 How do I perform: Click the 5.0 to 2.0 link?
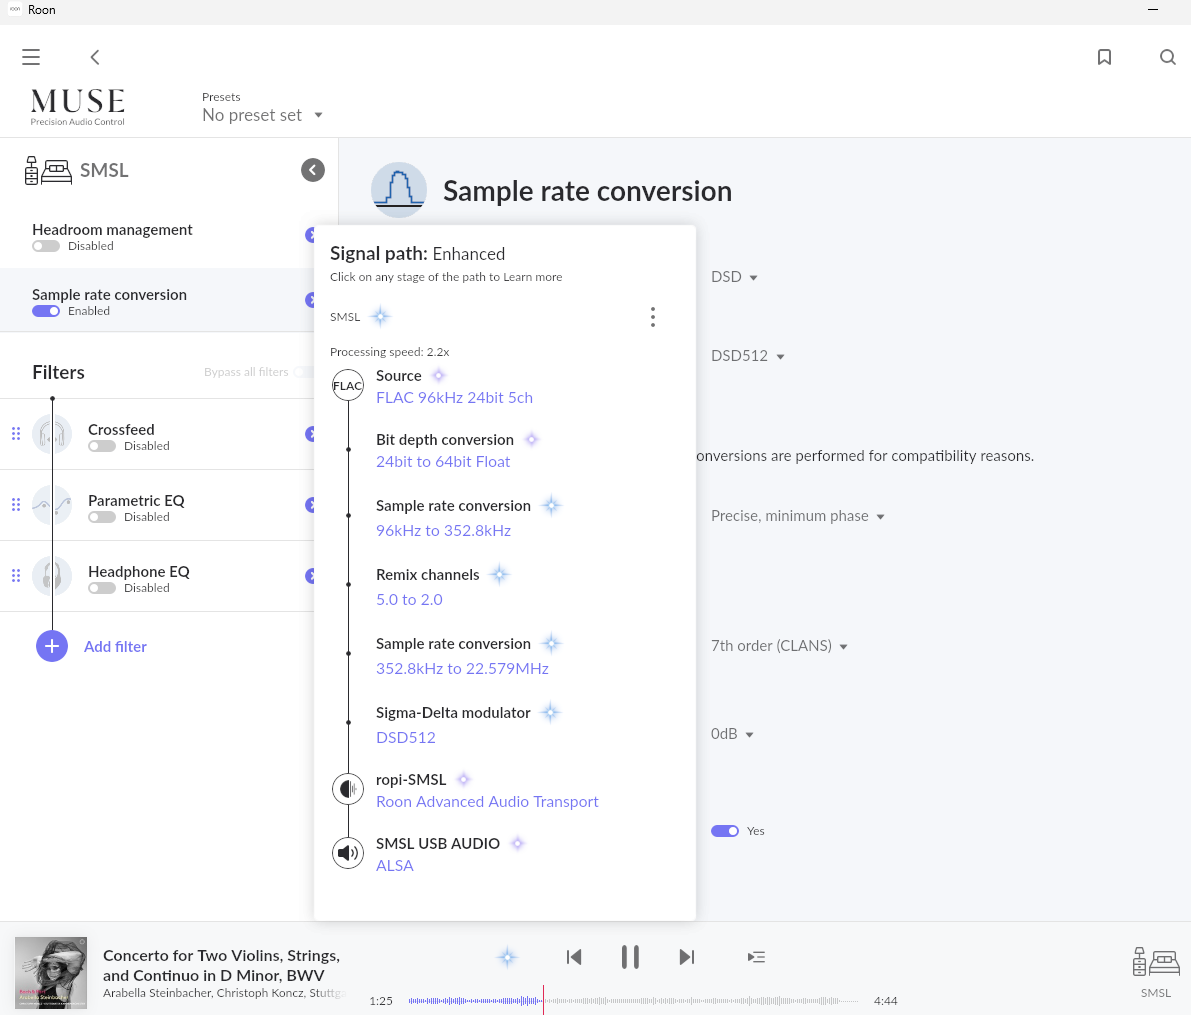pos(409,599)
